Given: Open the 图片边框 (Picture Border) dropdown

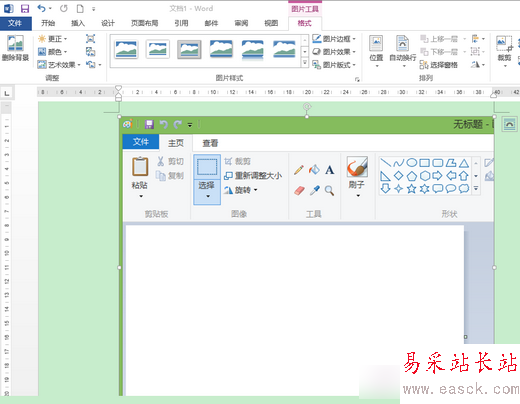Looking at the screenshot, I should (x=334, y=39).
